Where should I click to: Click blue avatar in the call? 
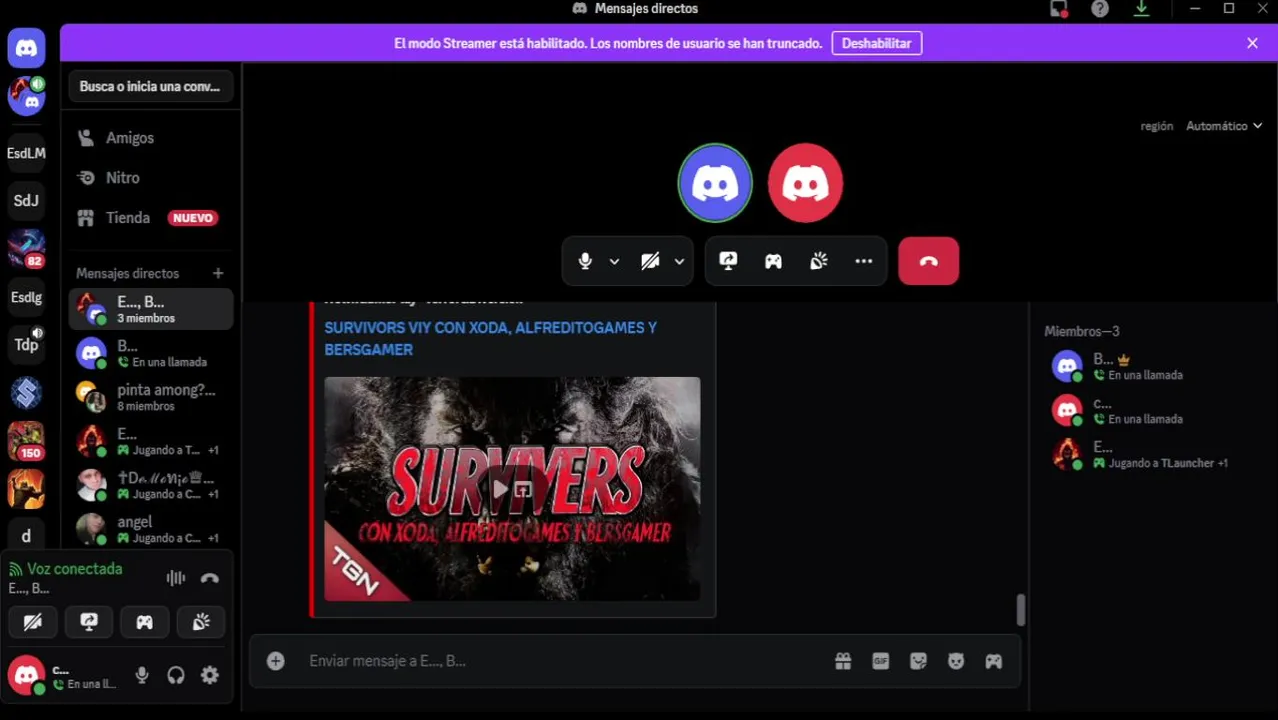[x=715, y=183]
